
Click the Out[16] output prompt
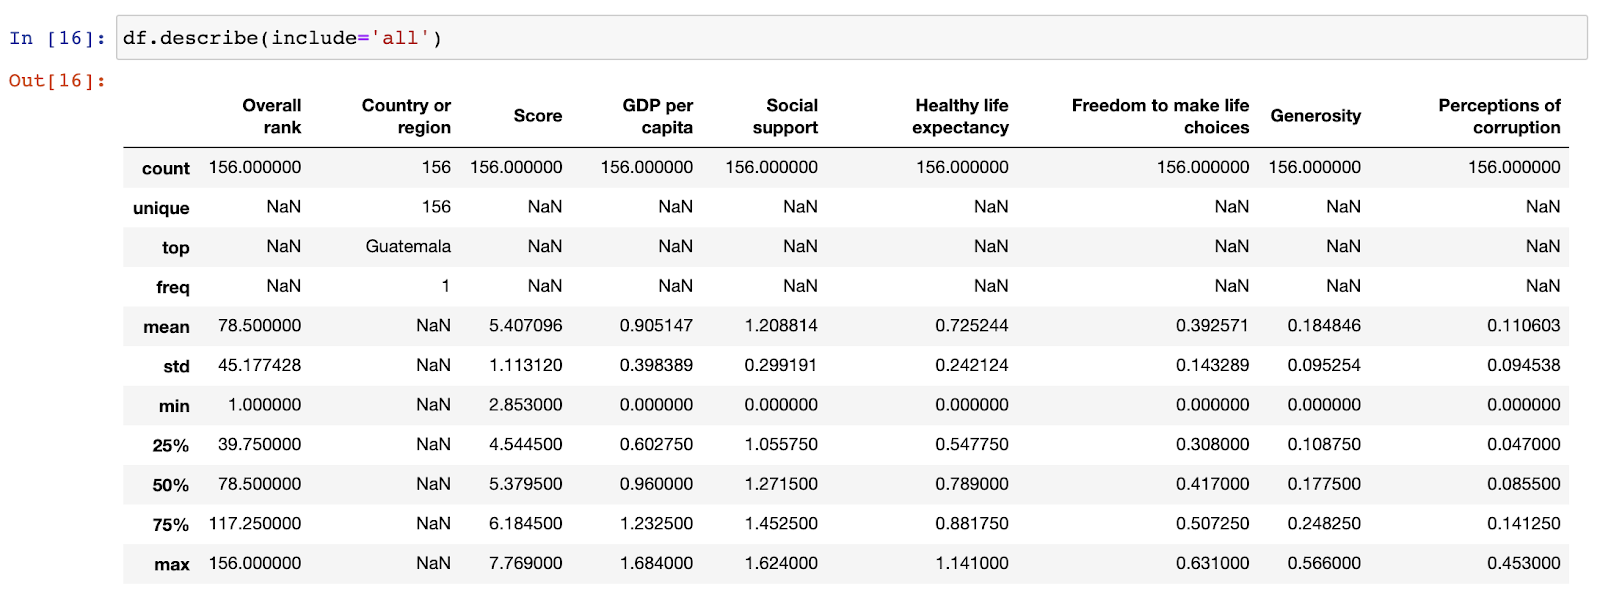click(57, 81)
